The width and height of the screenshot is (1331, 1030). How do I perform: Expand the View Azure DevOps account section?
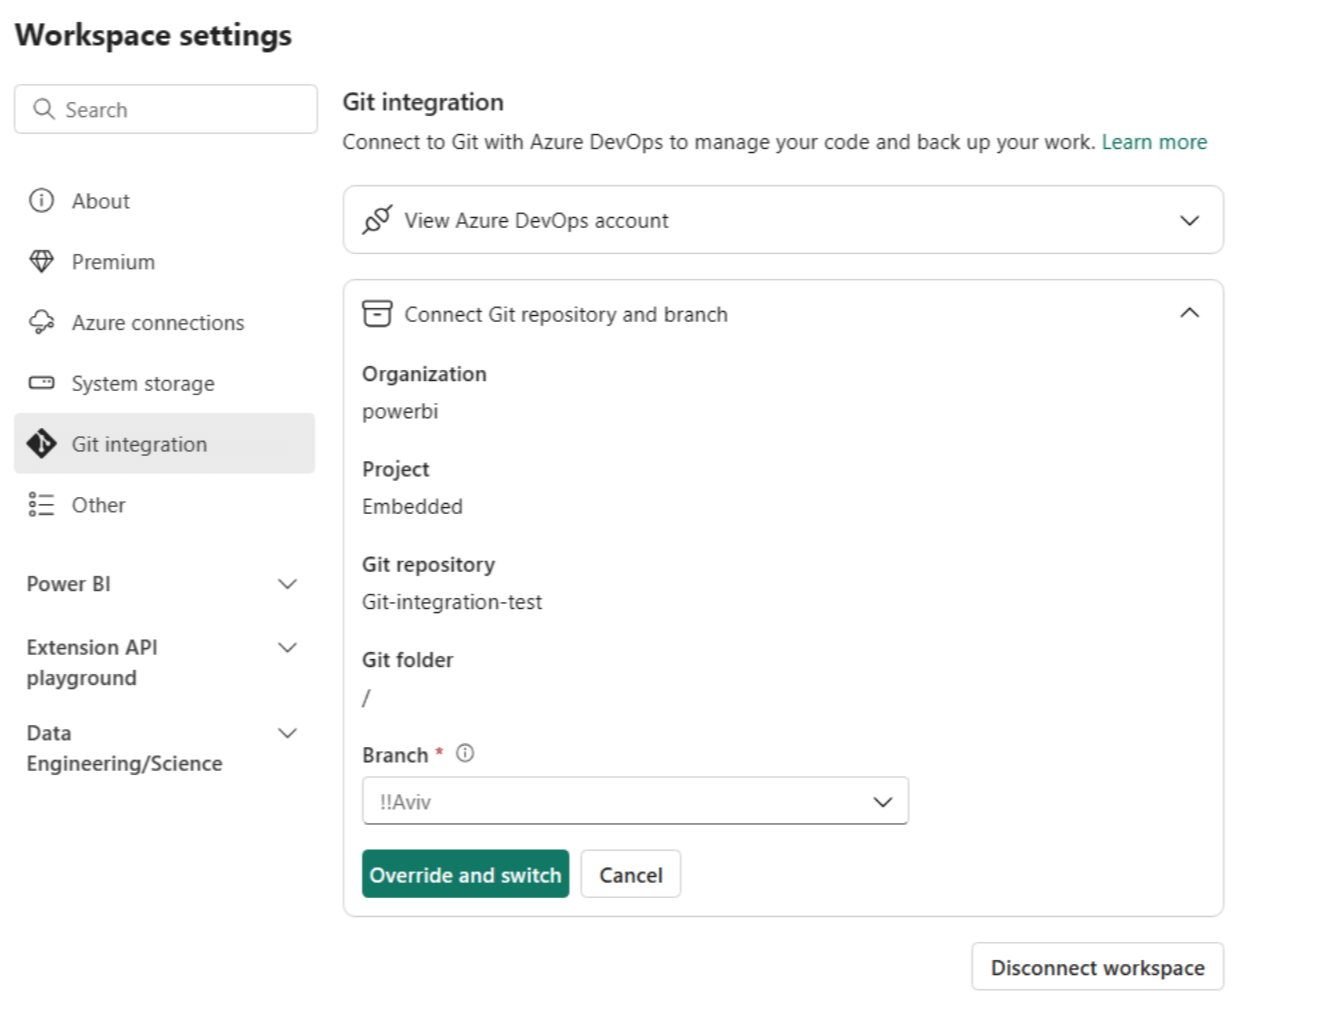[x=1189, y=220]
